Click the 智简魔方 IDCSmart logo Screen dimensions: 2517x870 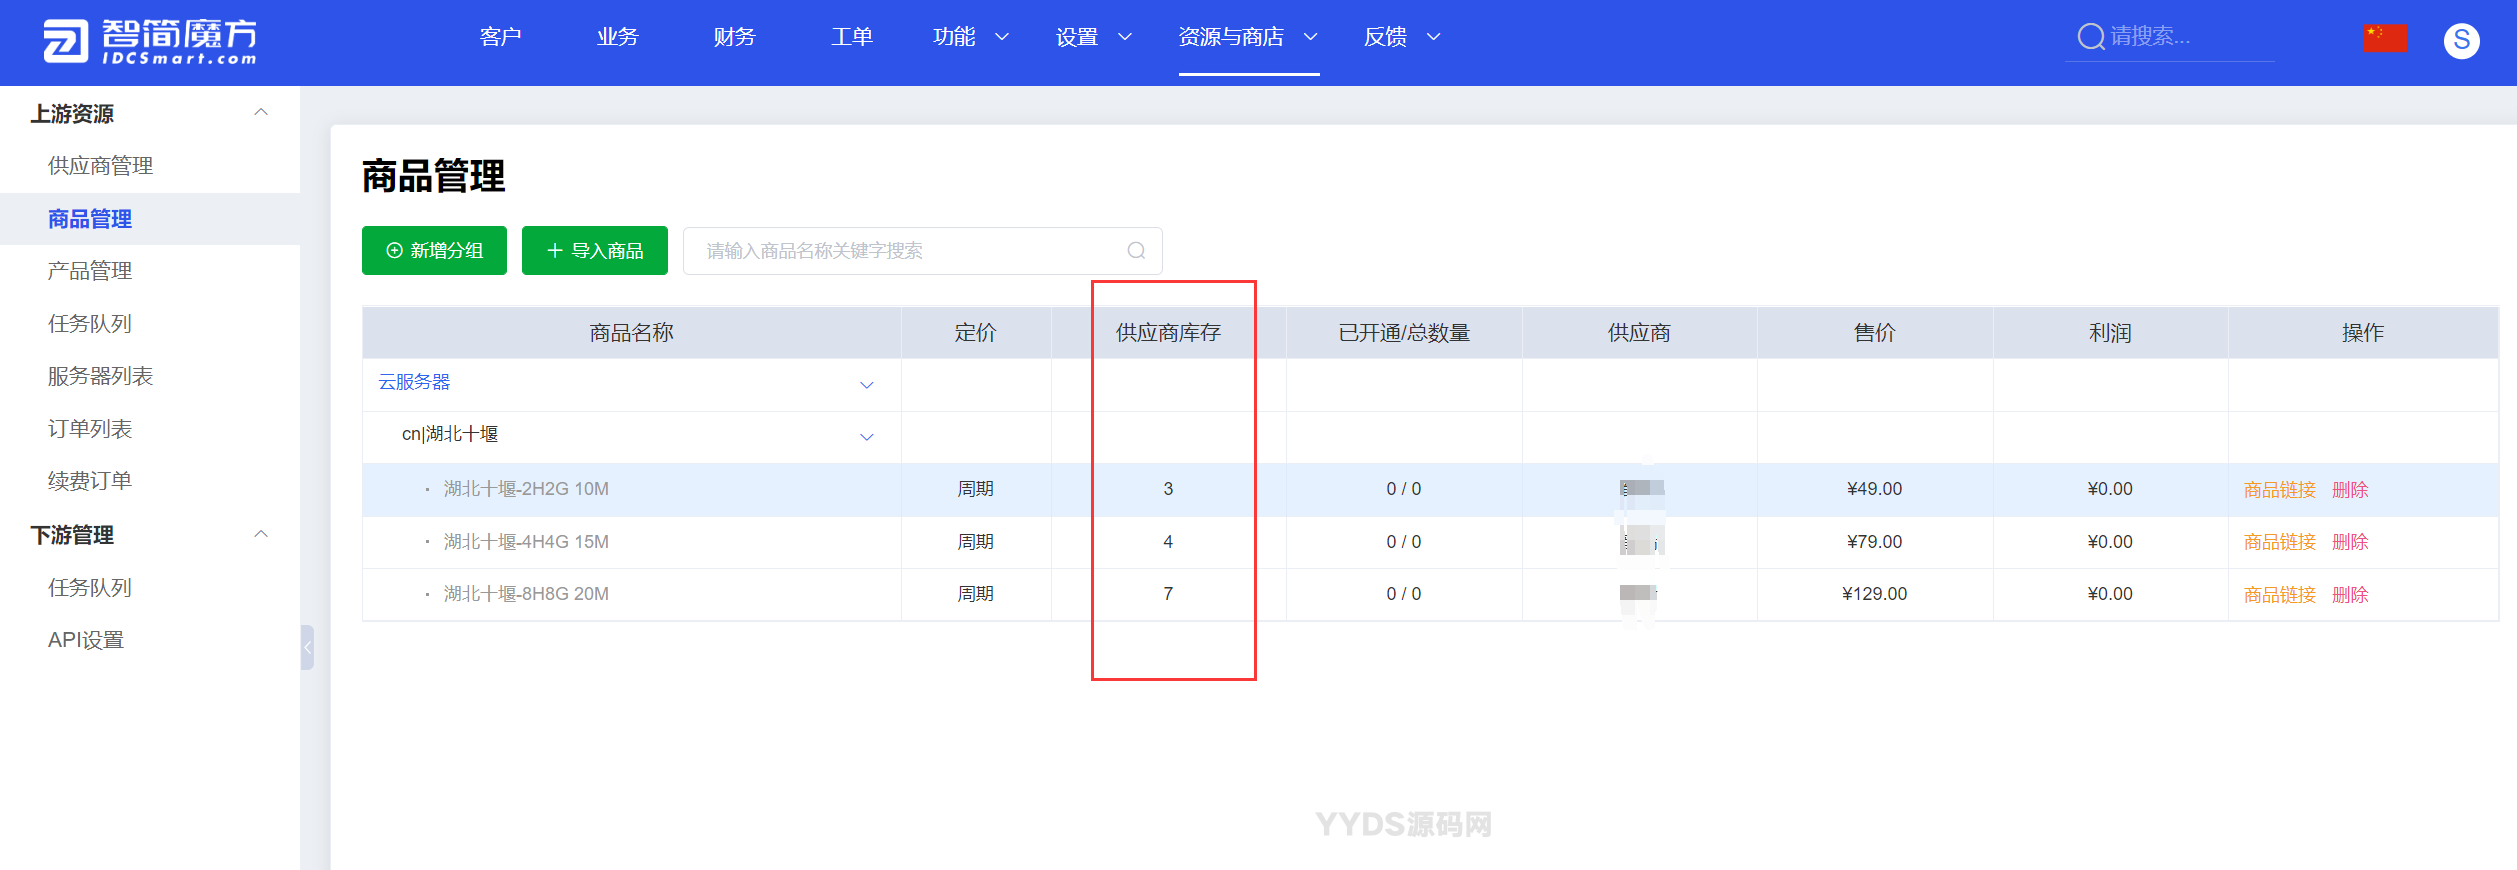pyautogui.click(x=150, y=41)
